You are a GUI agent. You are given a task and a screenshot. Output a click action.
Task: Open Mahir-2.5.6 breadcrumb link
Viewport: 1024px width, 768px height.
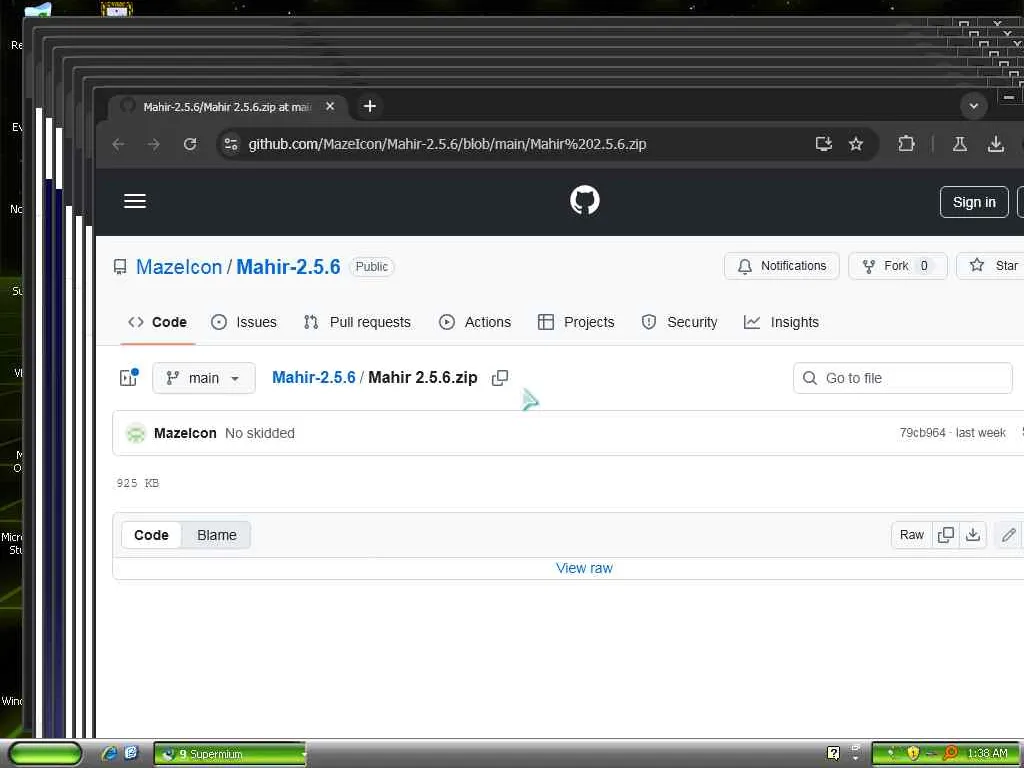click(x=313, y=377)
